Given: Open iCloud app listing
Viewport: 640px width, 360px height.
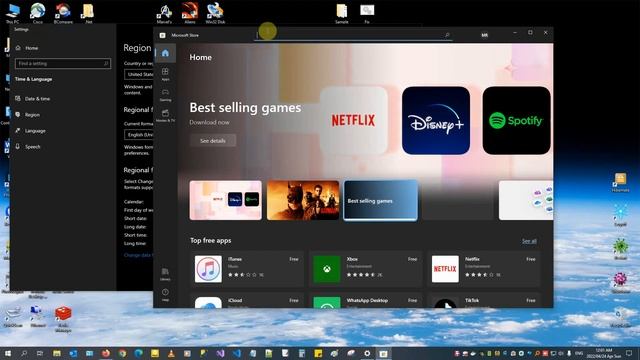Looking at the screenshot, I should tap(247, 300).
